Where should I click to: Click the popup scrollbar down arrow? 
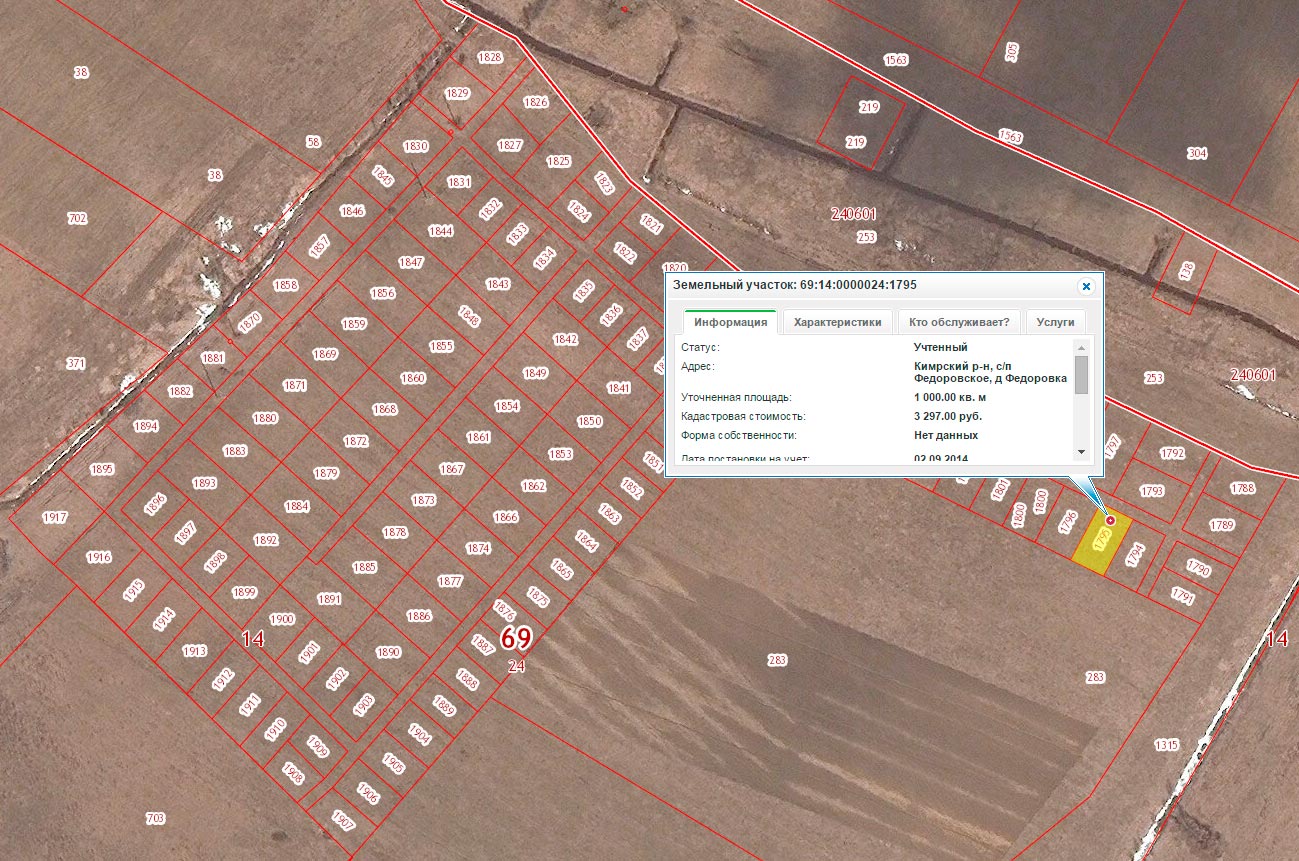tap(1081, 452)
